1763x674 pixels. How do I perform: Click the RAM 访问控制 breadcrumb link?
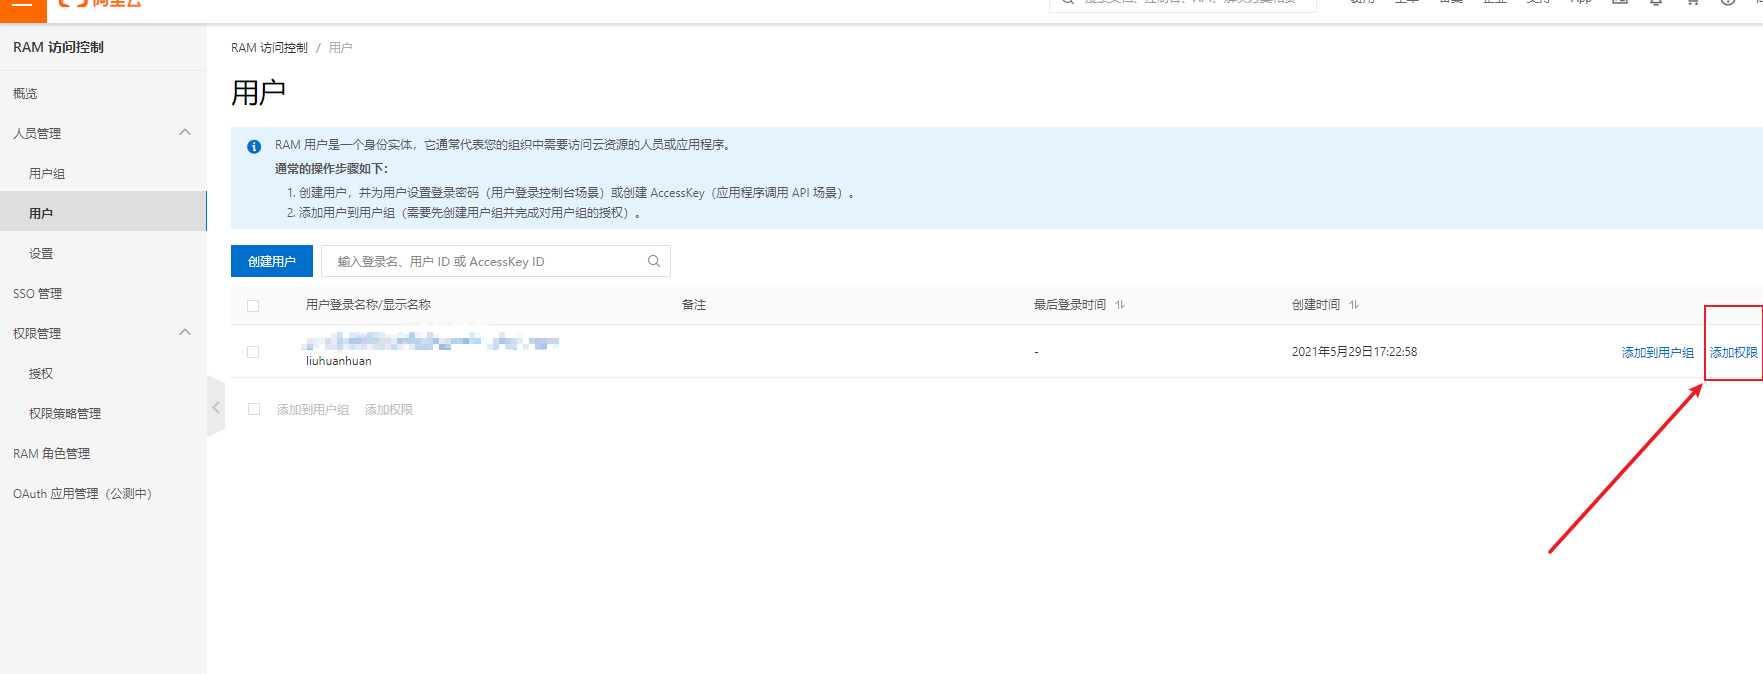(269, 47)
